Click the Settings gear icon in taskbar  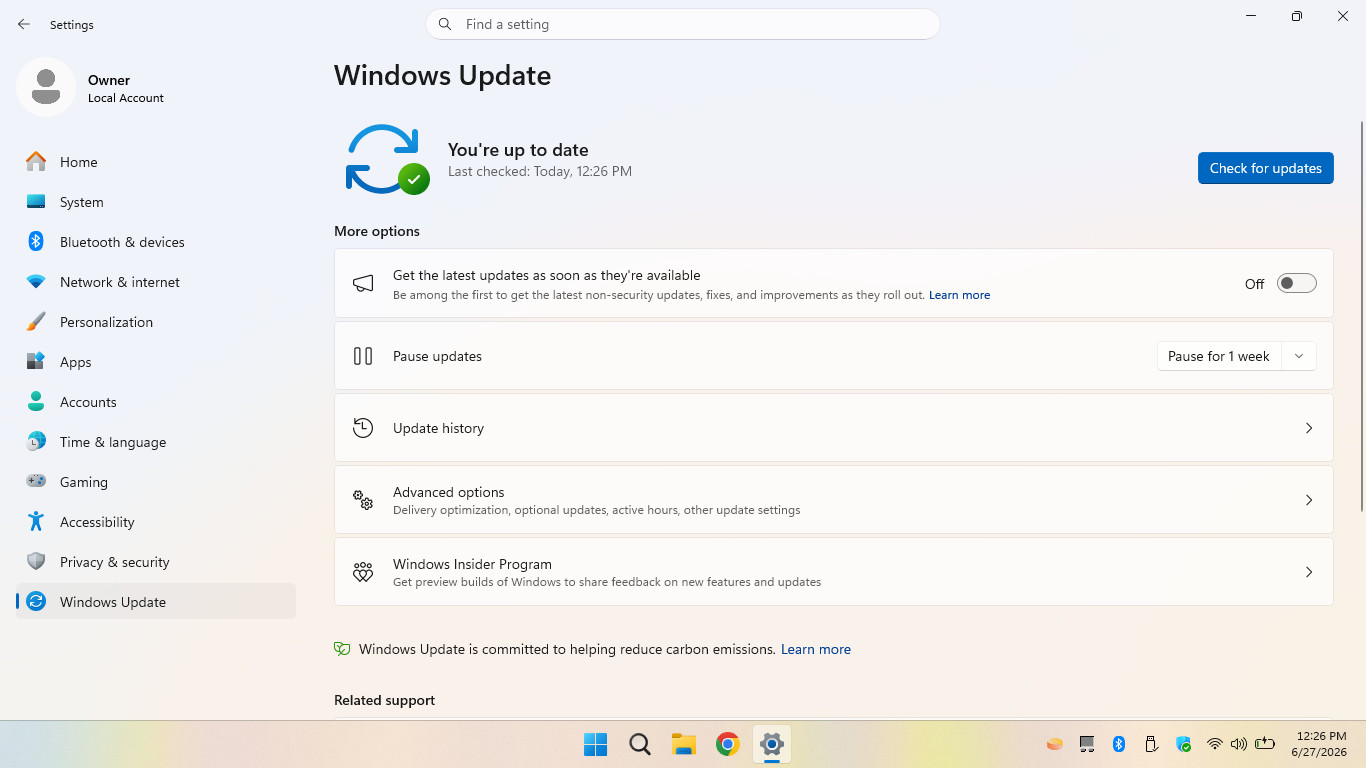(772, 744)
